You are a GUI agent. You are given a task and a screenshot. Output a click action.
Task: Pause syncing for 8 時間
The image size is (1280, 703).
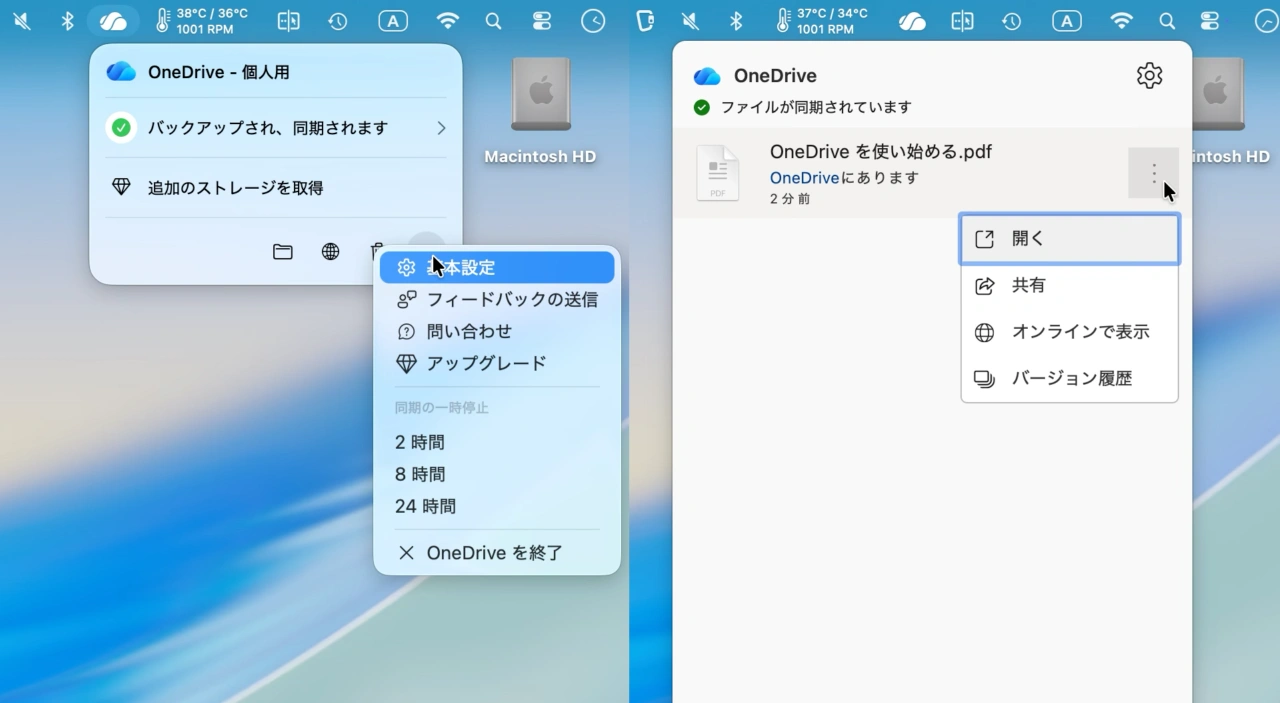pyautogui.click(x=419, y=473)
